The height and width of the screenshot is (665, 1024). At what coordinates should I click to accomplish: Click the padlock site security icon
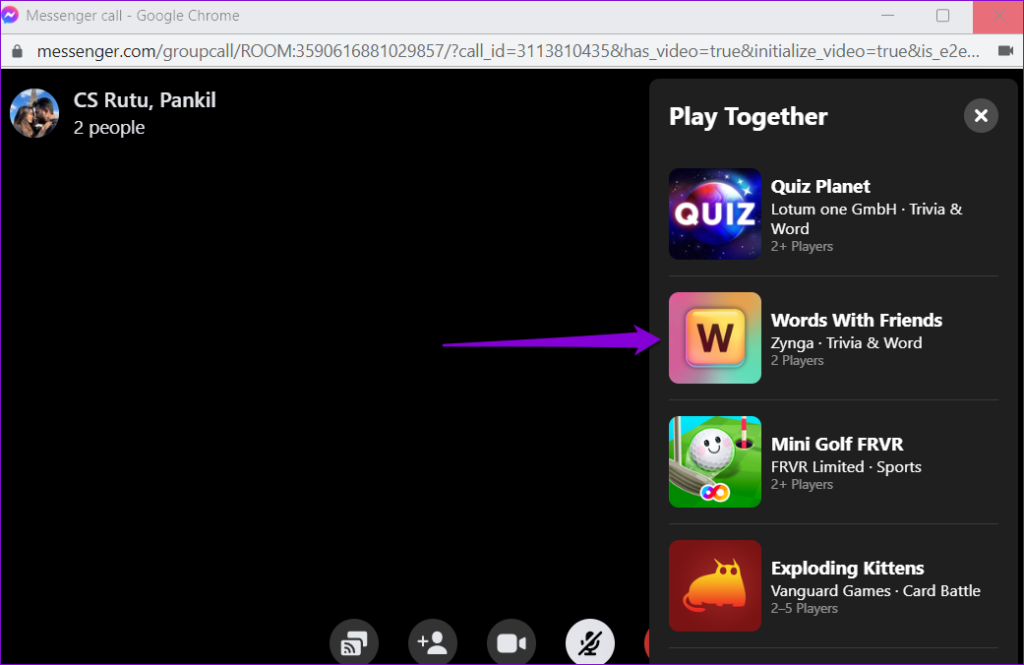tap(15, 50)
